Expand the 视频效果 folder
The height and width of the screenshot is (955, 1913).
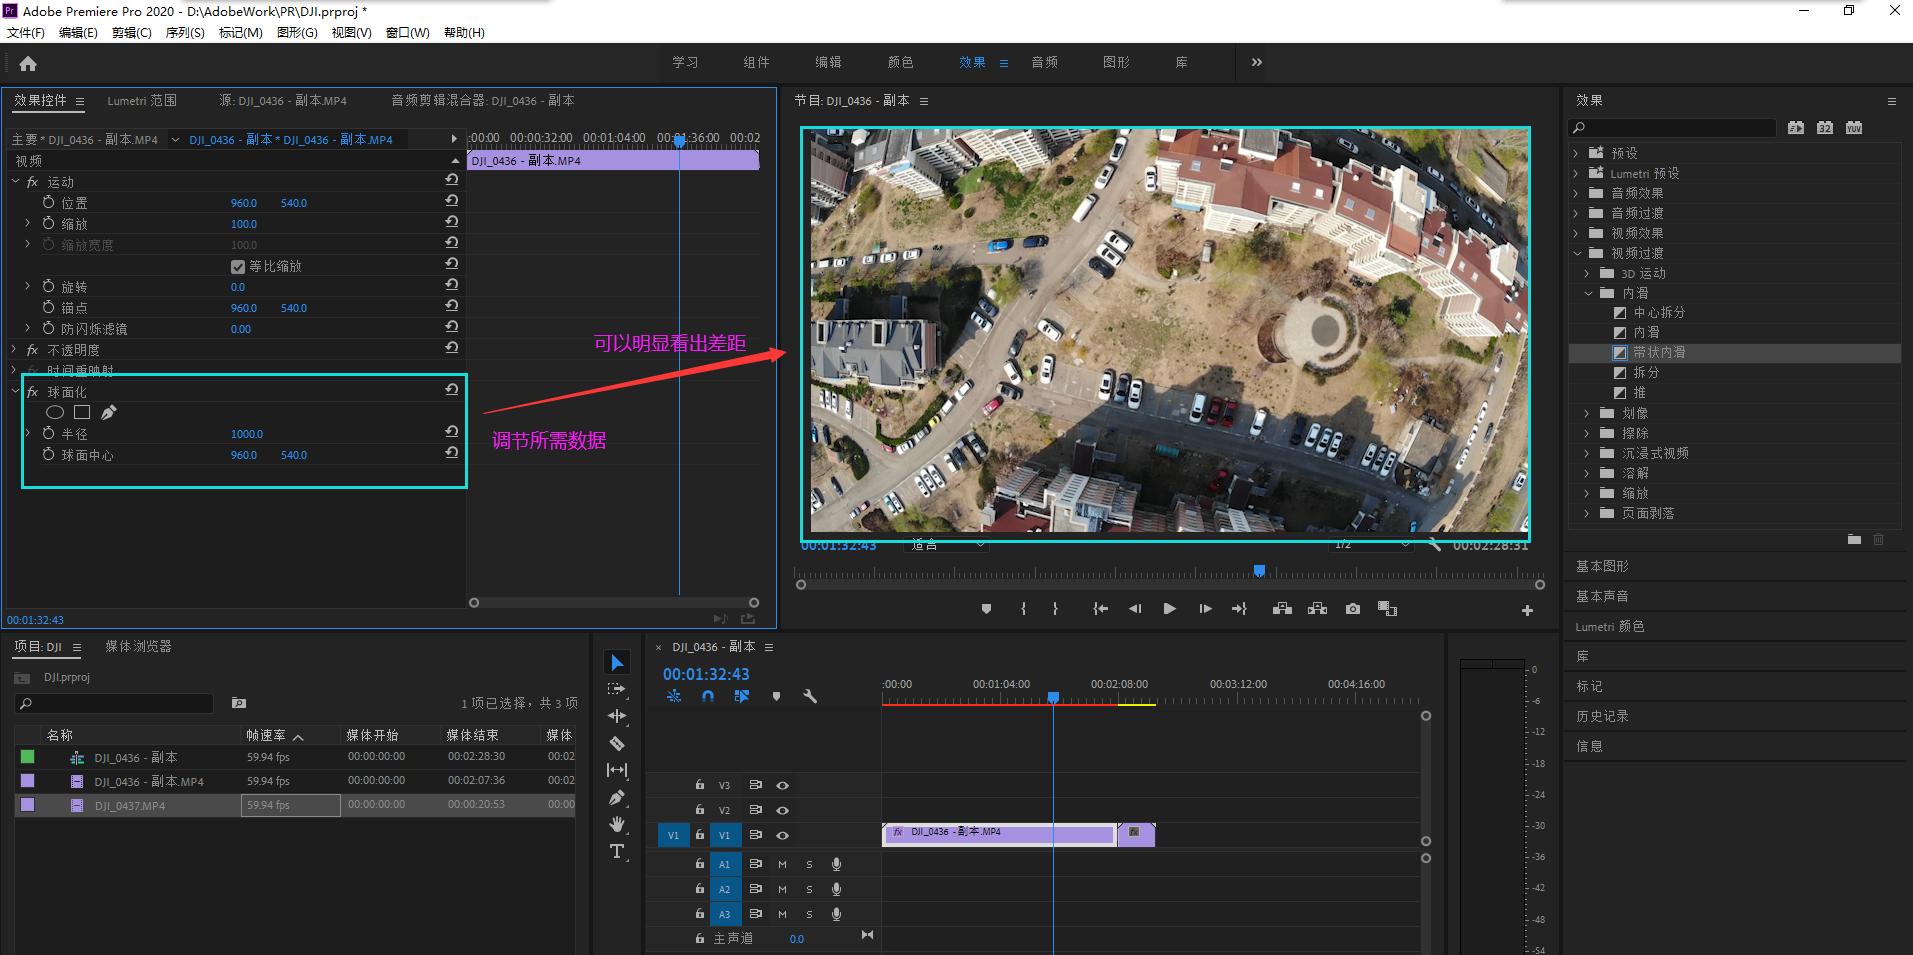pyautogui.click(x=1577, y=233)
